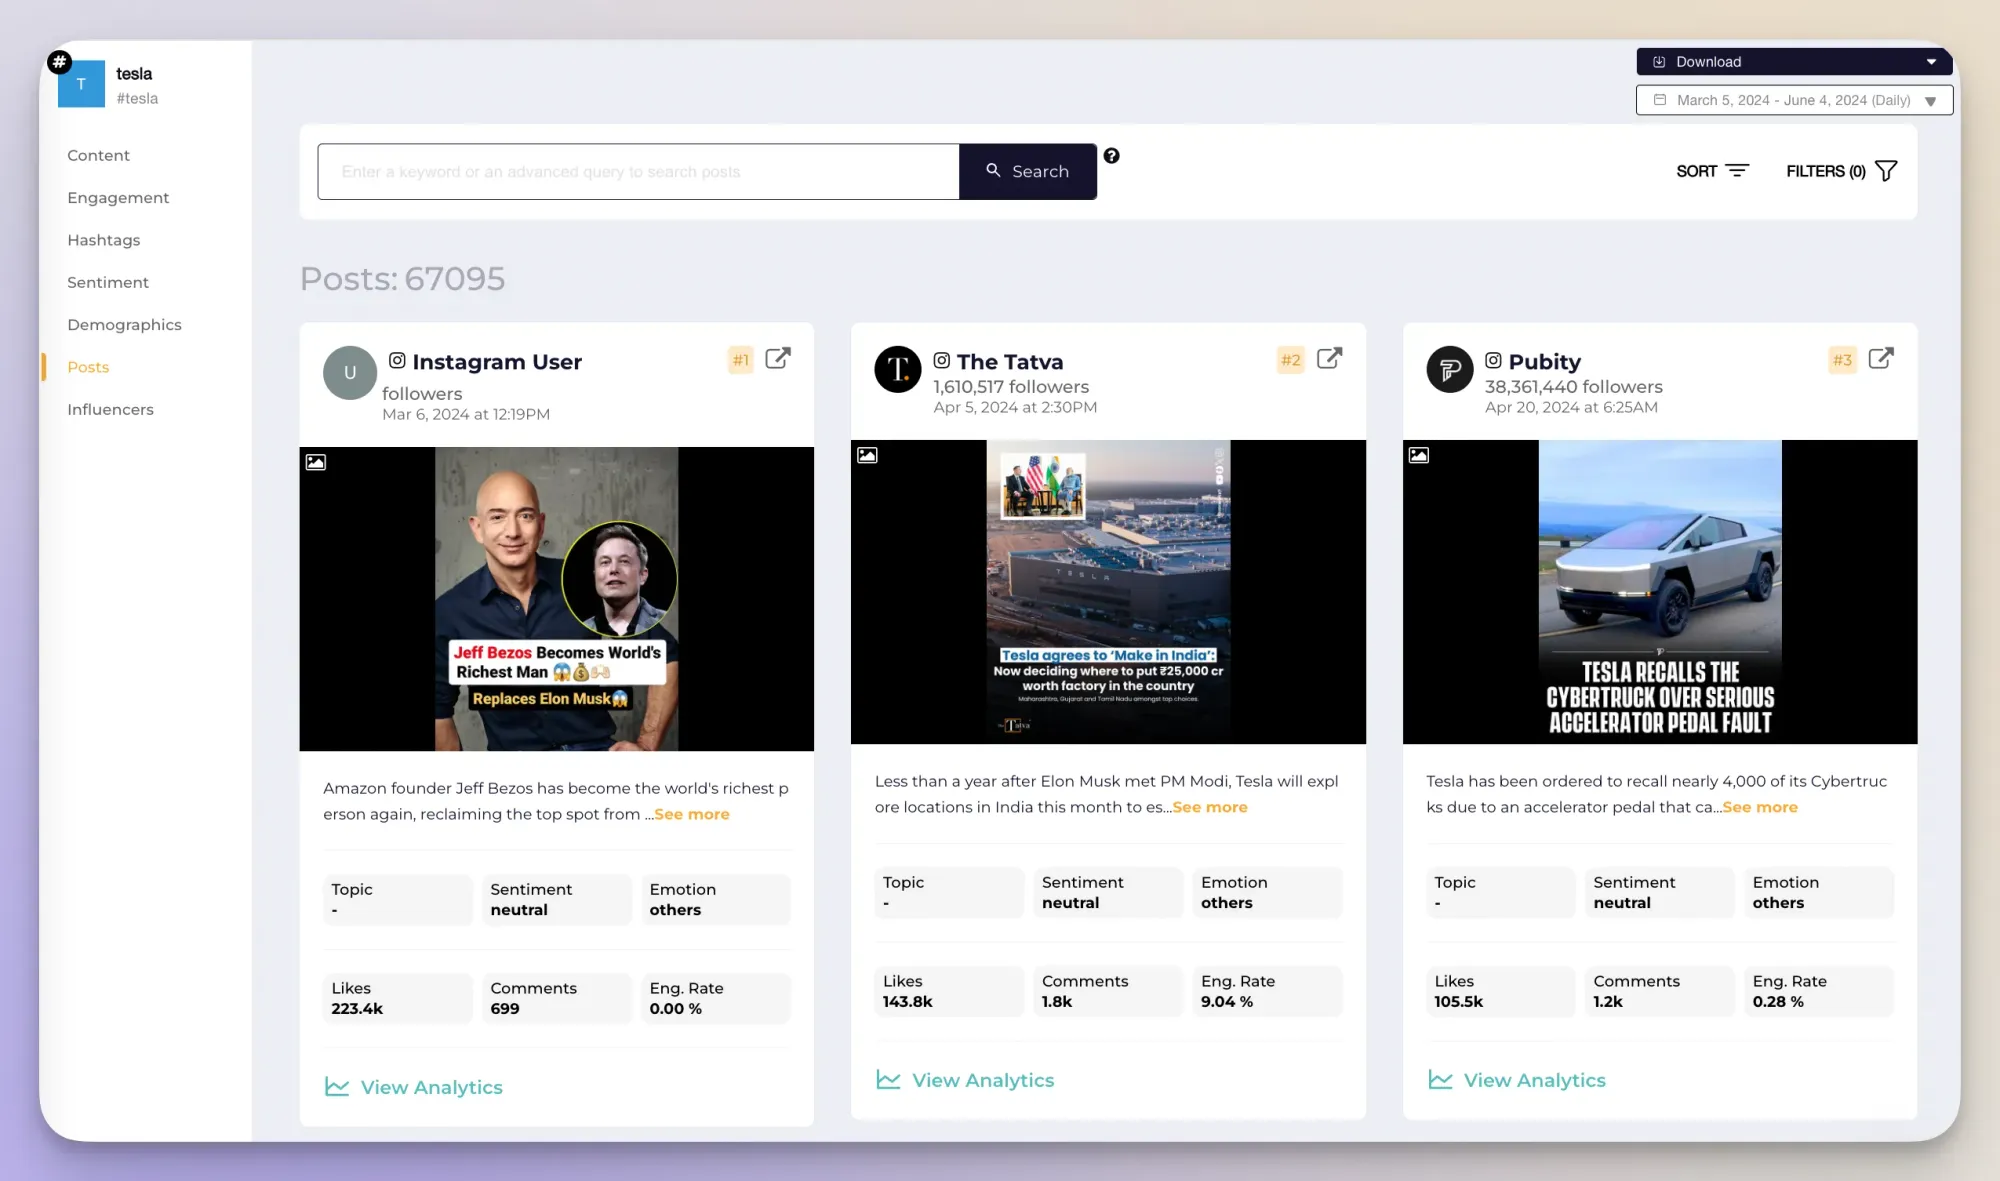
Task: Click analytics chart icon on Instagram User card
Action: coord(337,1087)
